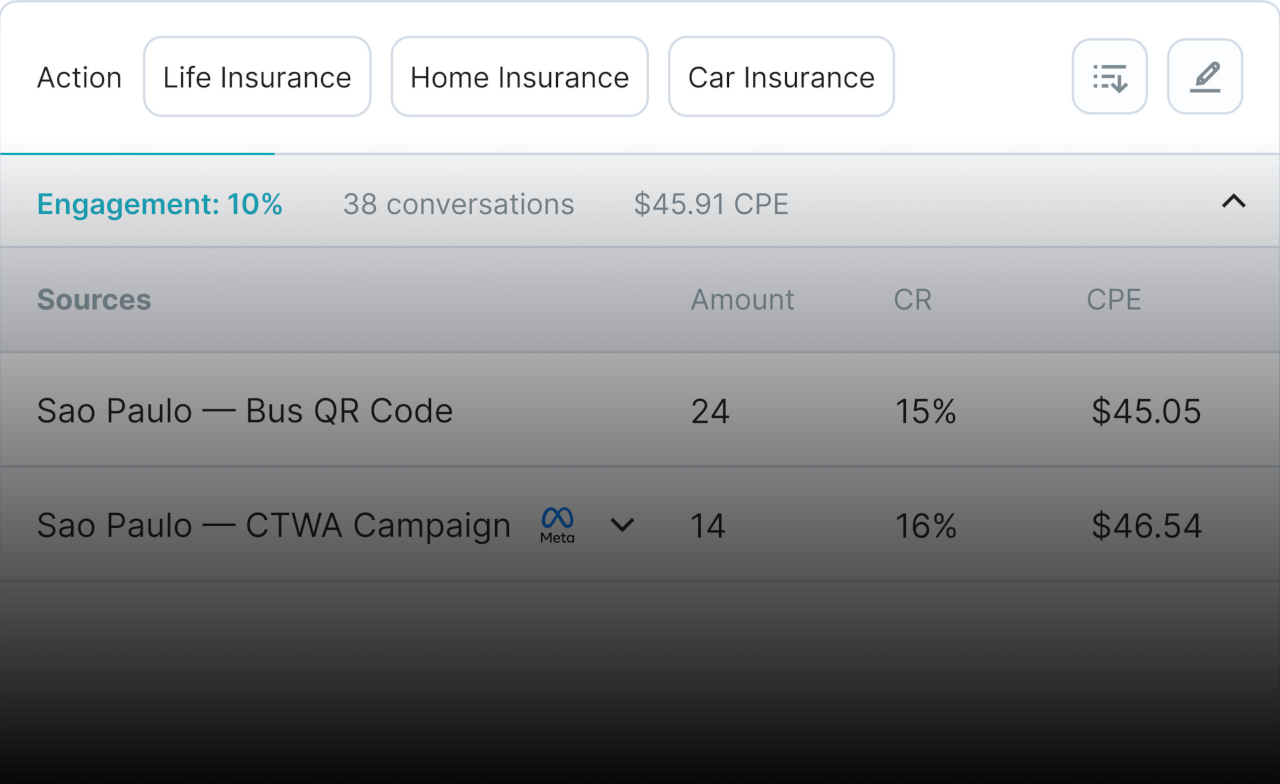The image size is (1280, 784).
Task: Click the Meta logo icon
Action: pyautogui.click(x=557, y=524)
